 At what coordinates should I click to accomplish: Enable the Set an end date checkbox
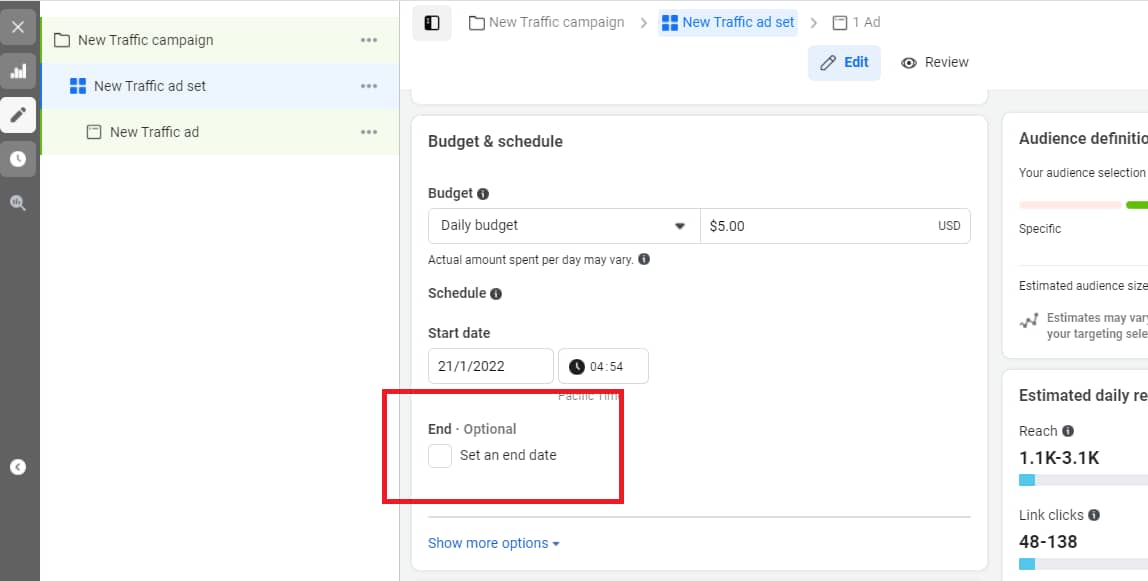pos(438,455)
